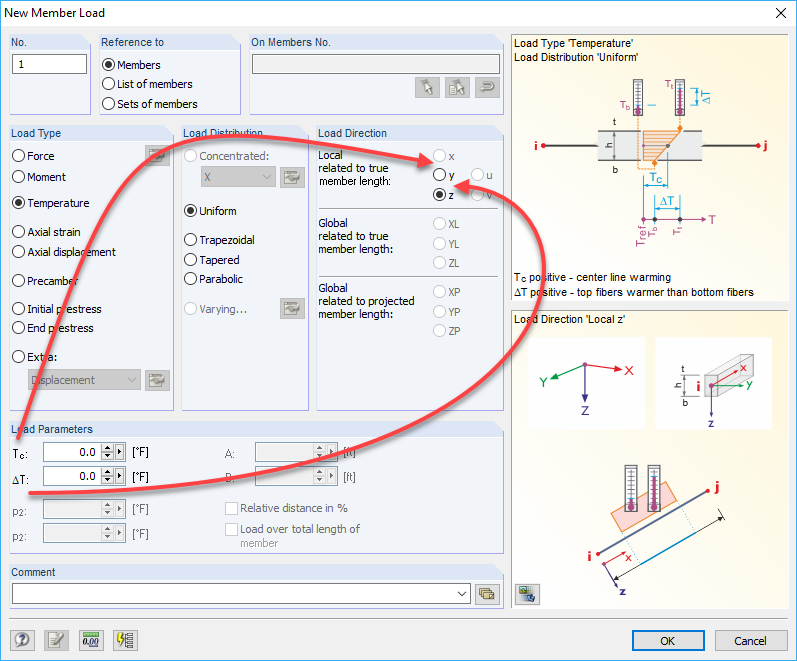797x661 pixels.
Task: Open the Force load type library icon
Action: pyautogui.click(x=157, y=156)
